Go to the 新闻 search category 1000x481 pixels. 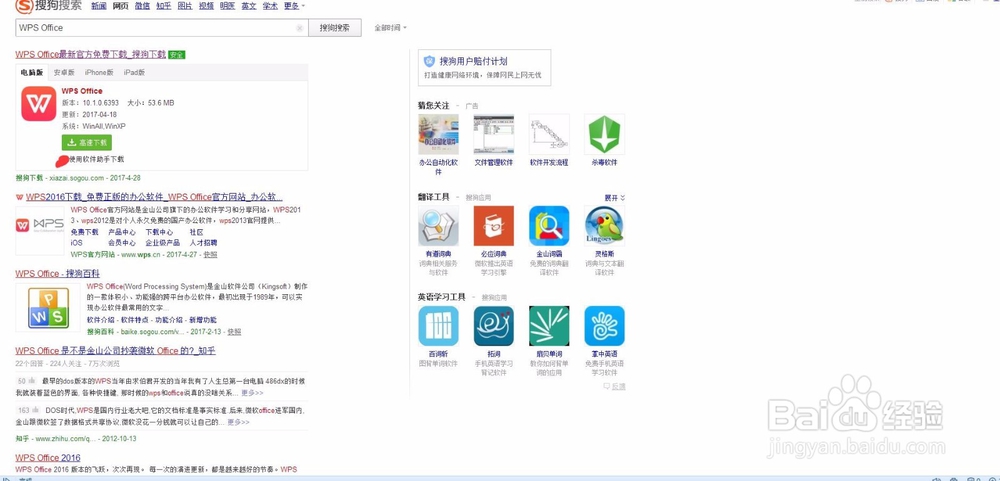coord(99,6)
